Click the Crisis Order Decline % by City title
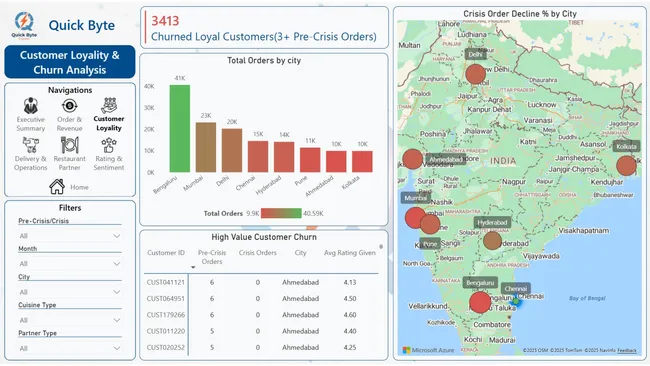The width and height of the screenshot is (650, 366). (x=520, y=14)
